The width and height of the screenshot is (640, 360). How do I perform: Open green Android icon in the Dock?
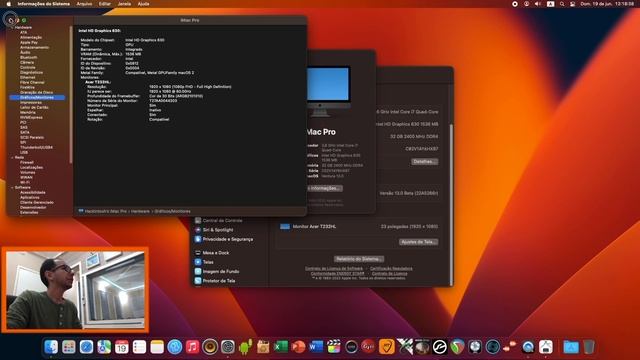pos(245,347)
